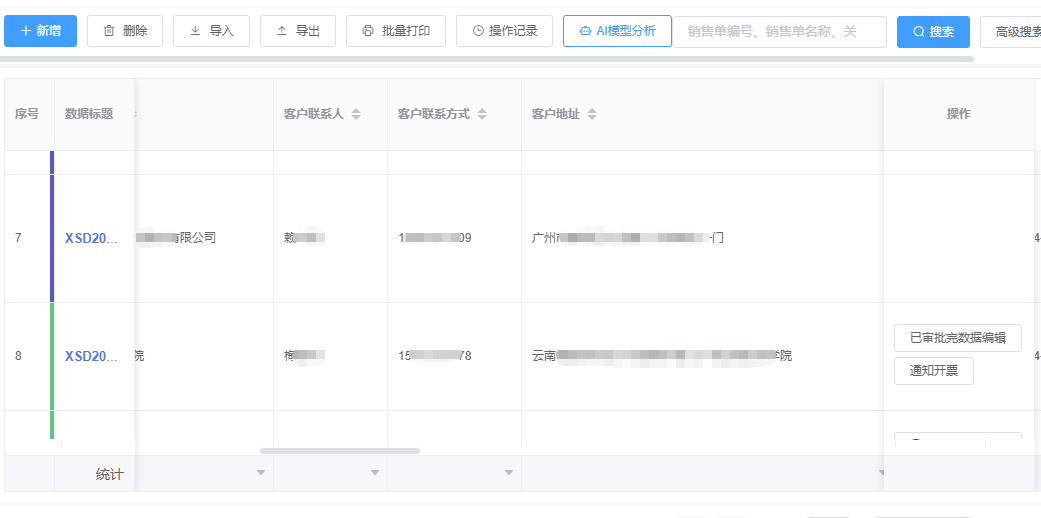Click 批量打印 batch print button
This screenshot has width=1041, height=518.
(396, 31)
